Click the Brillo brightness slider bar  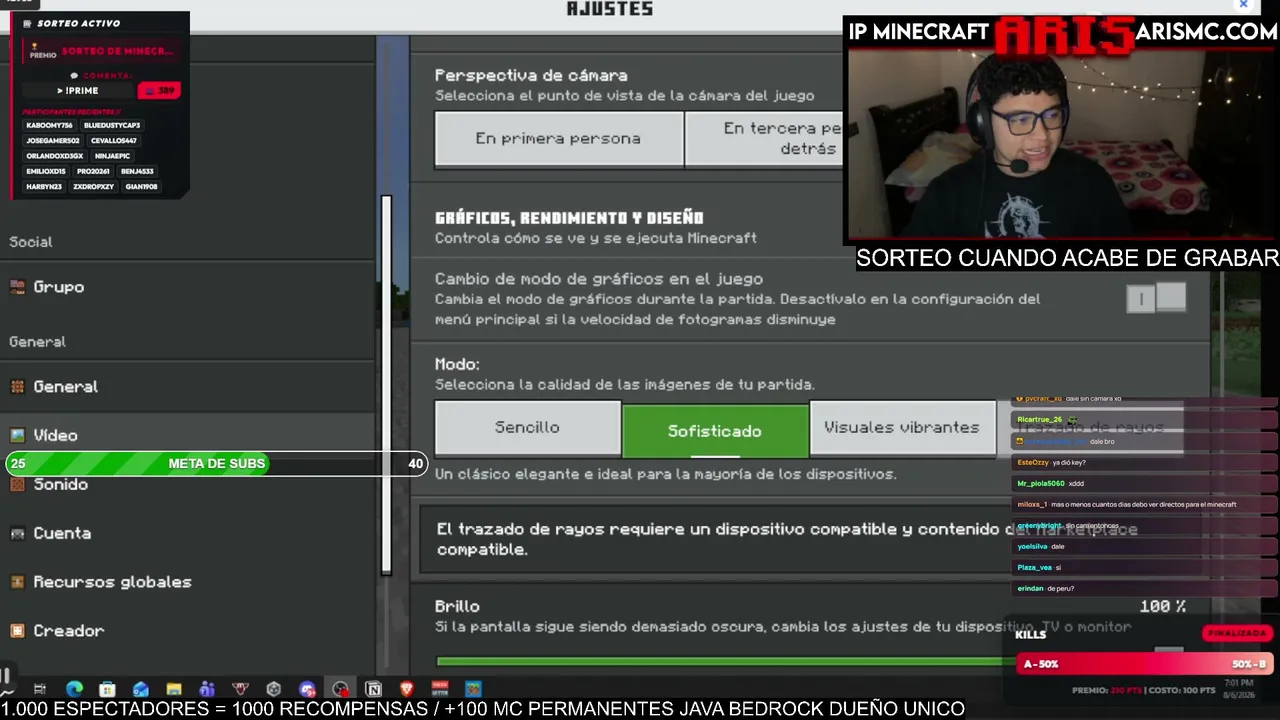(725, 661)
